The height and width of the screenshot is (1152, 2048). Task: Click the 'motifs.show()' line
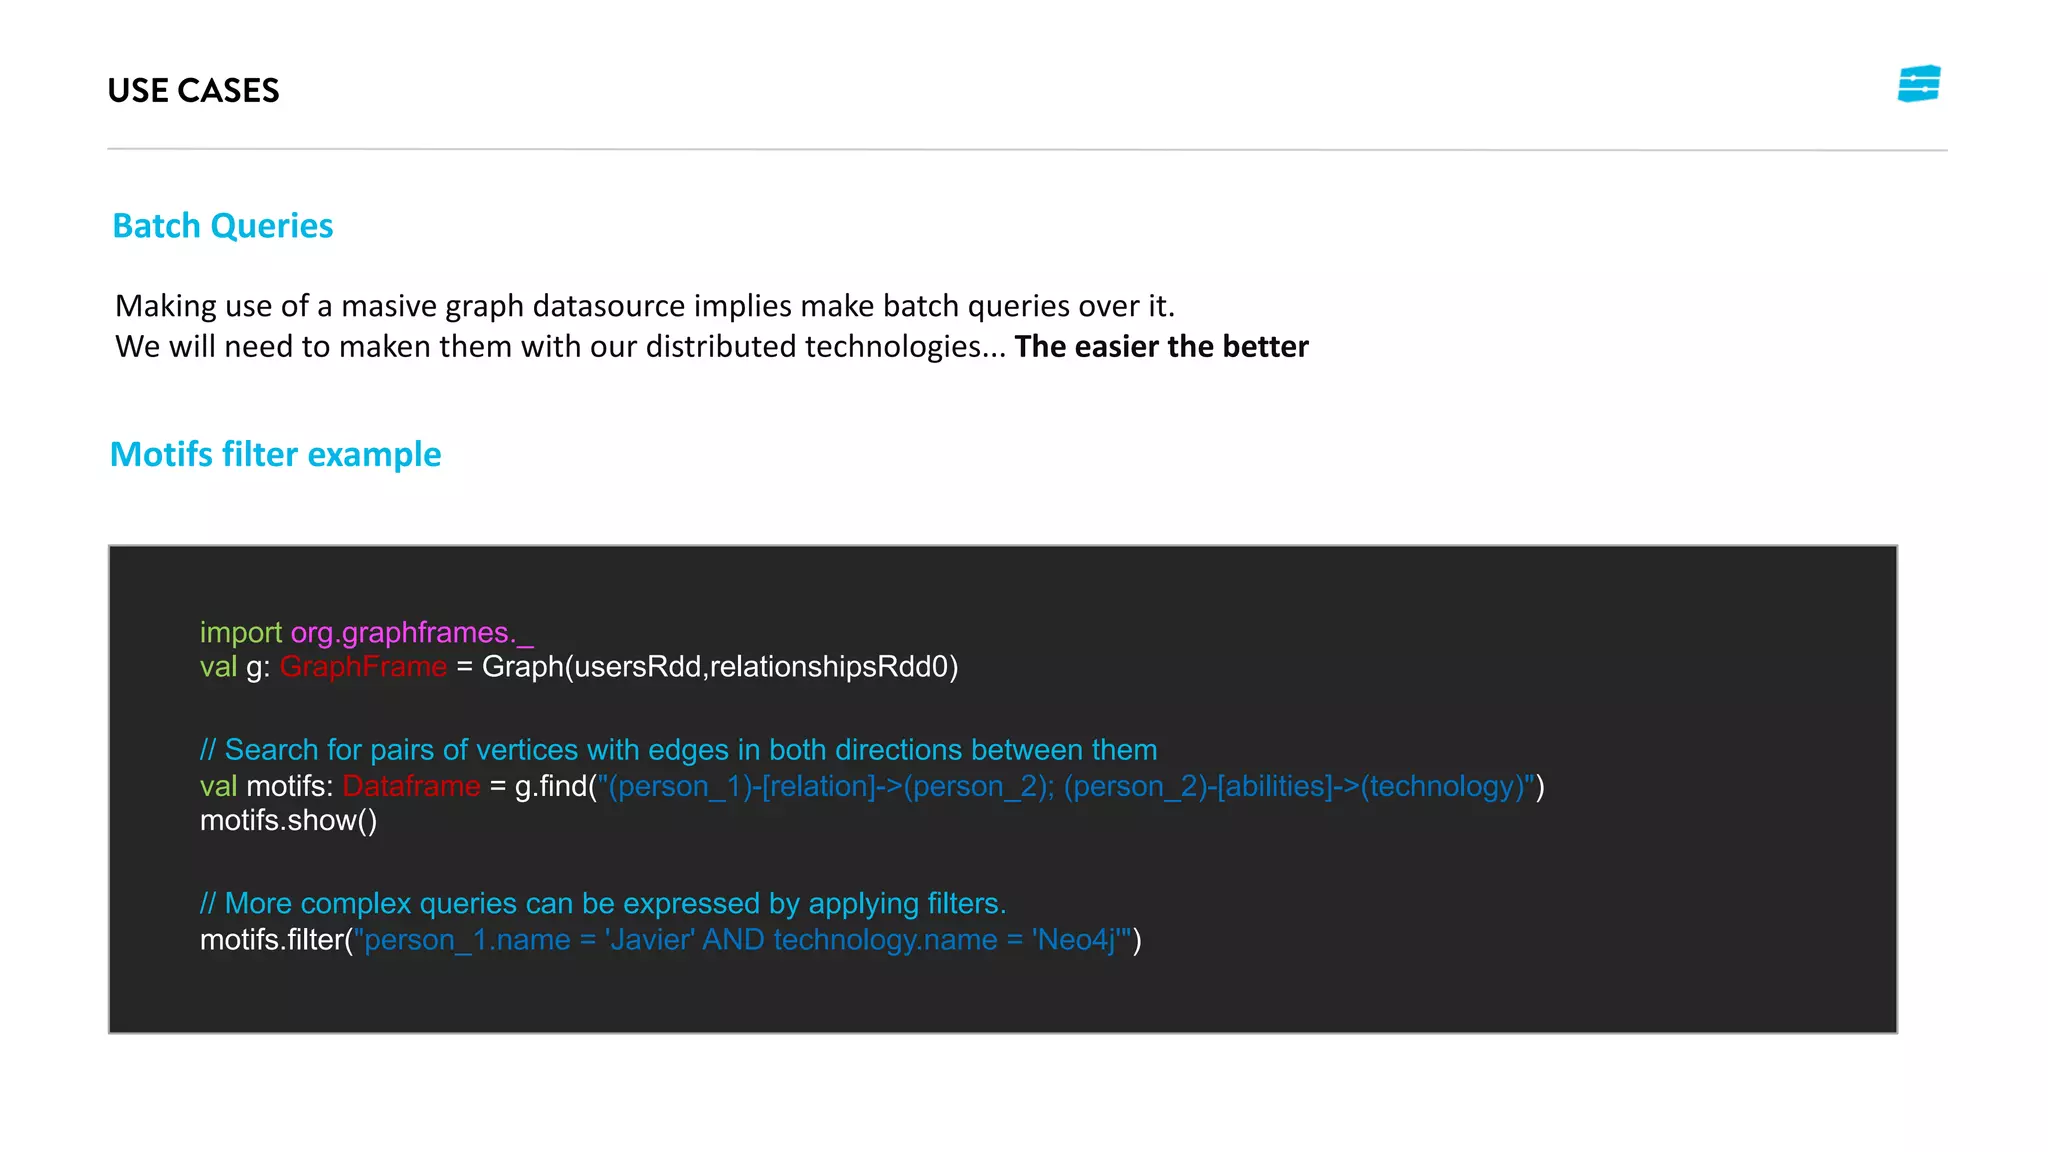[288, 821]
